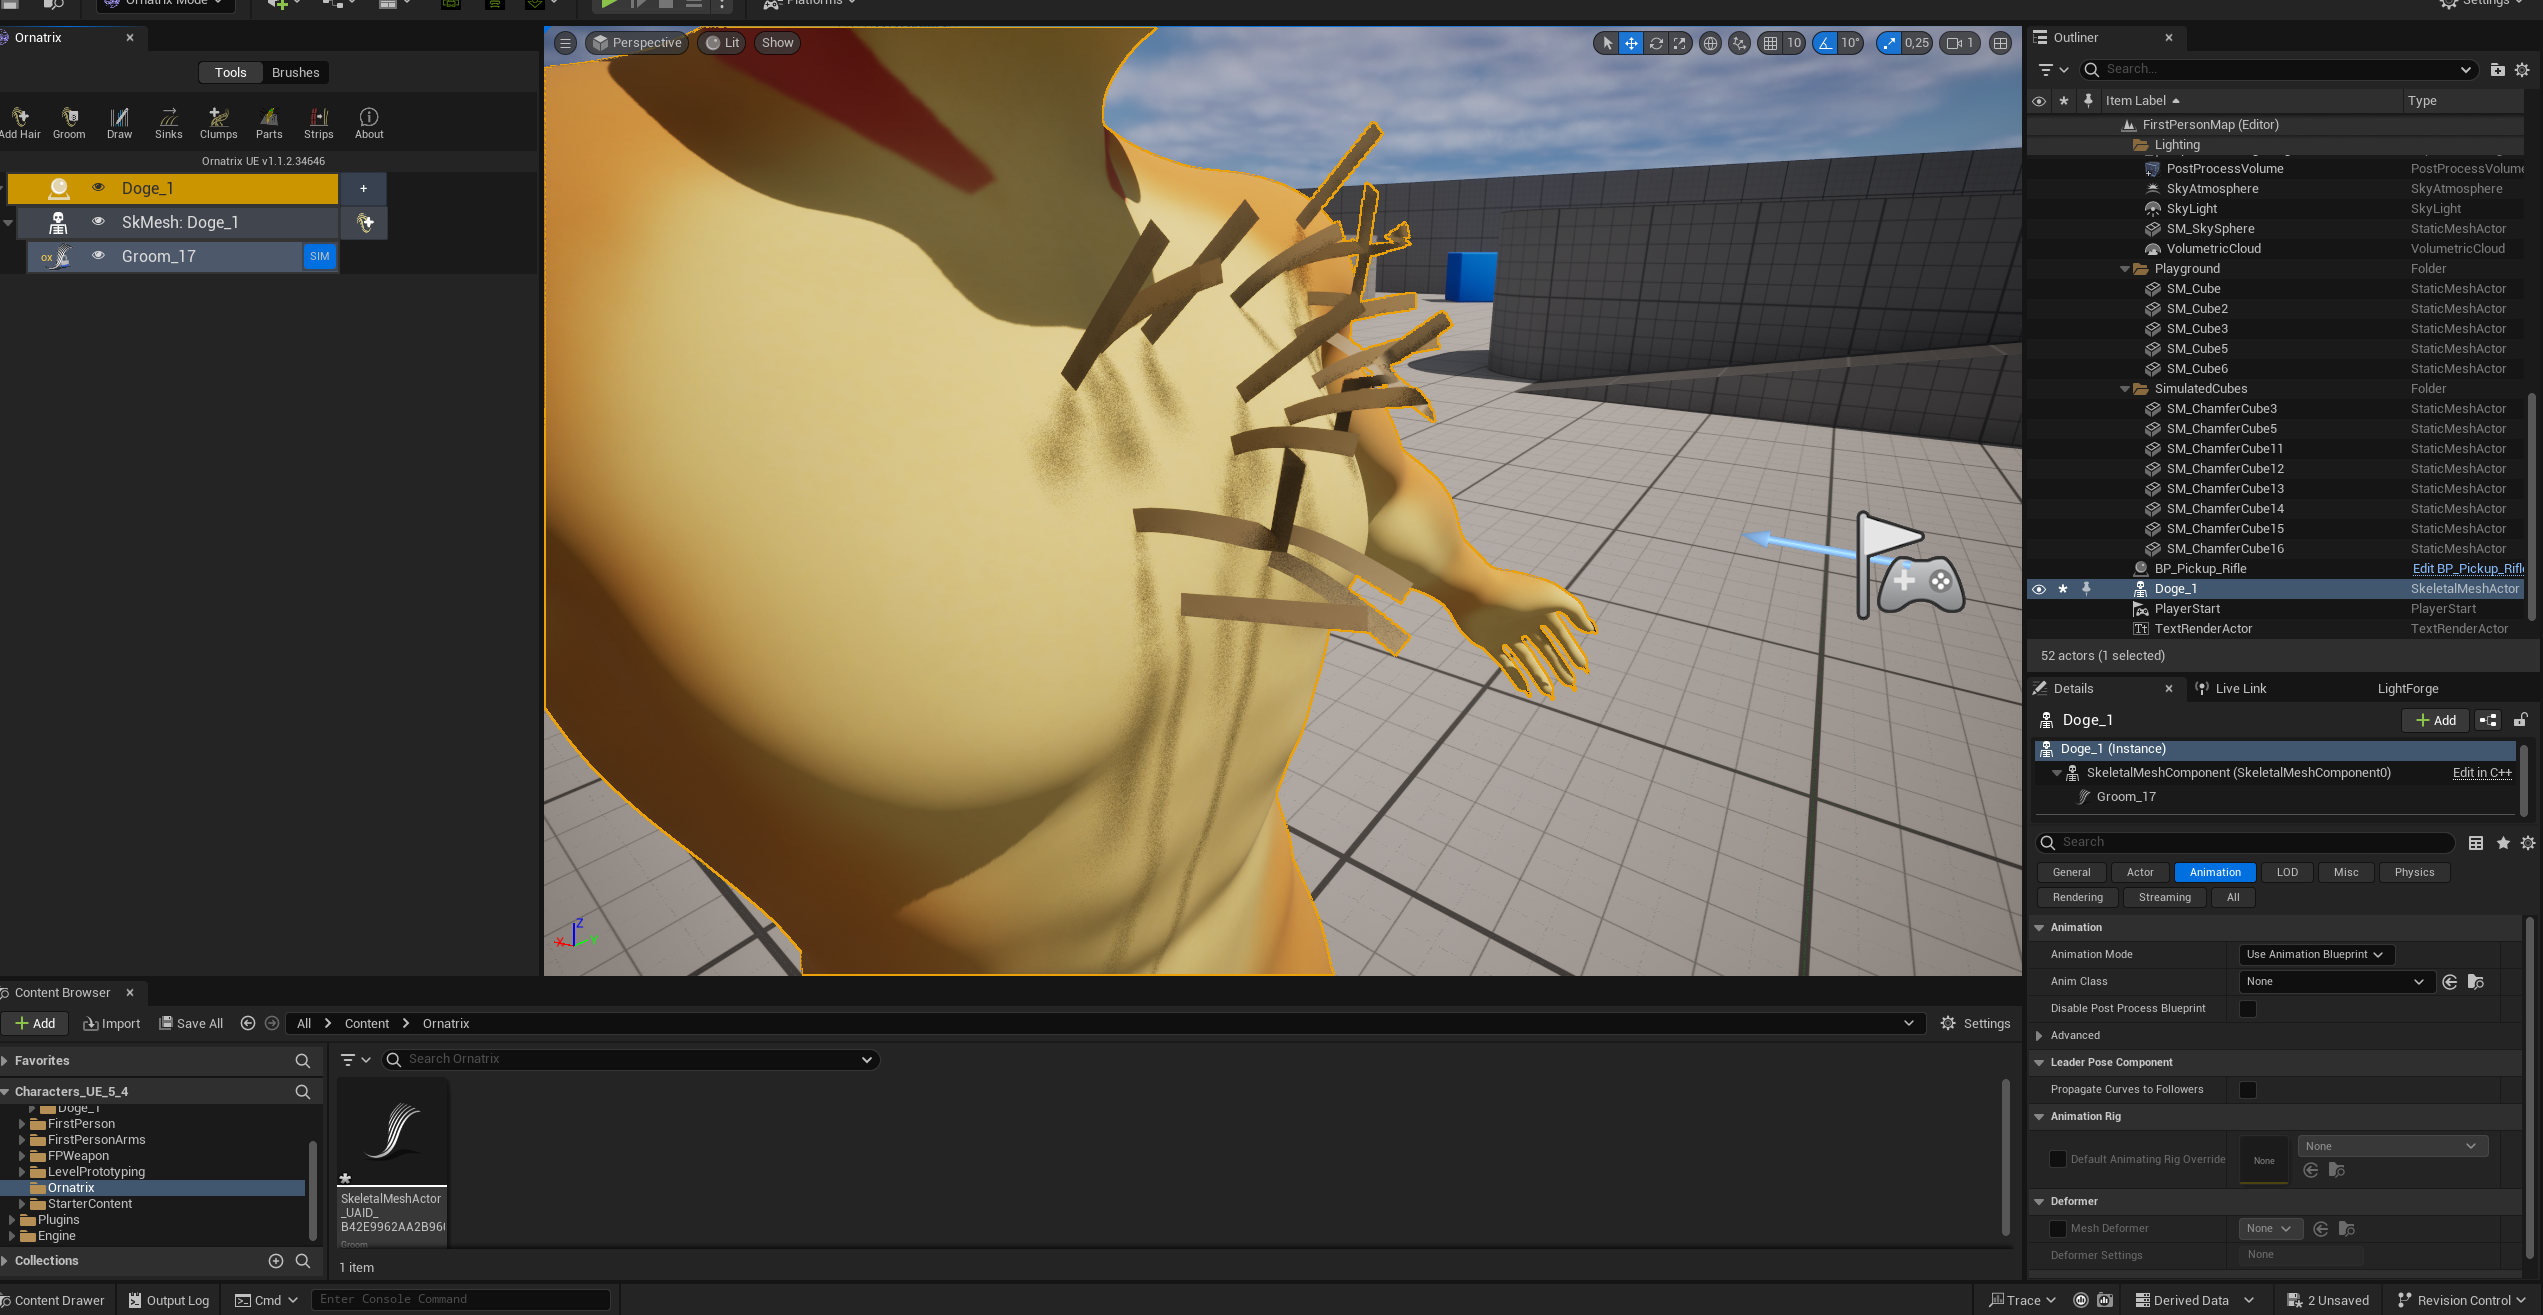
Task: Click the rotate transform gizmo icon
Action: click(1656, 43)
